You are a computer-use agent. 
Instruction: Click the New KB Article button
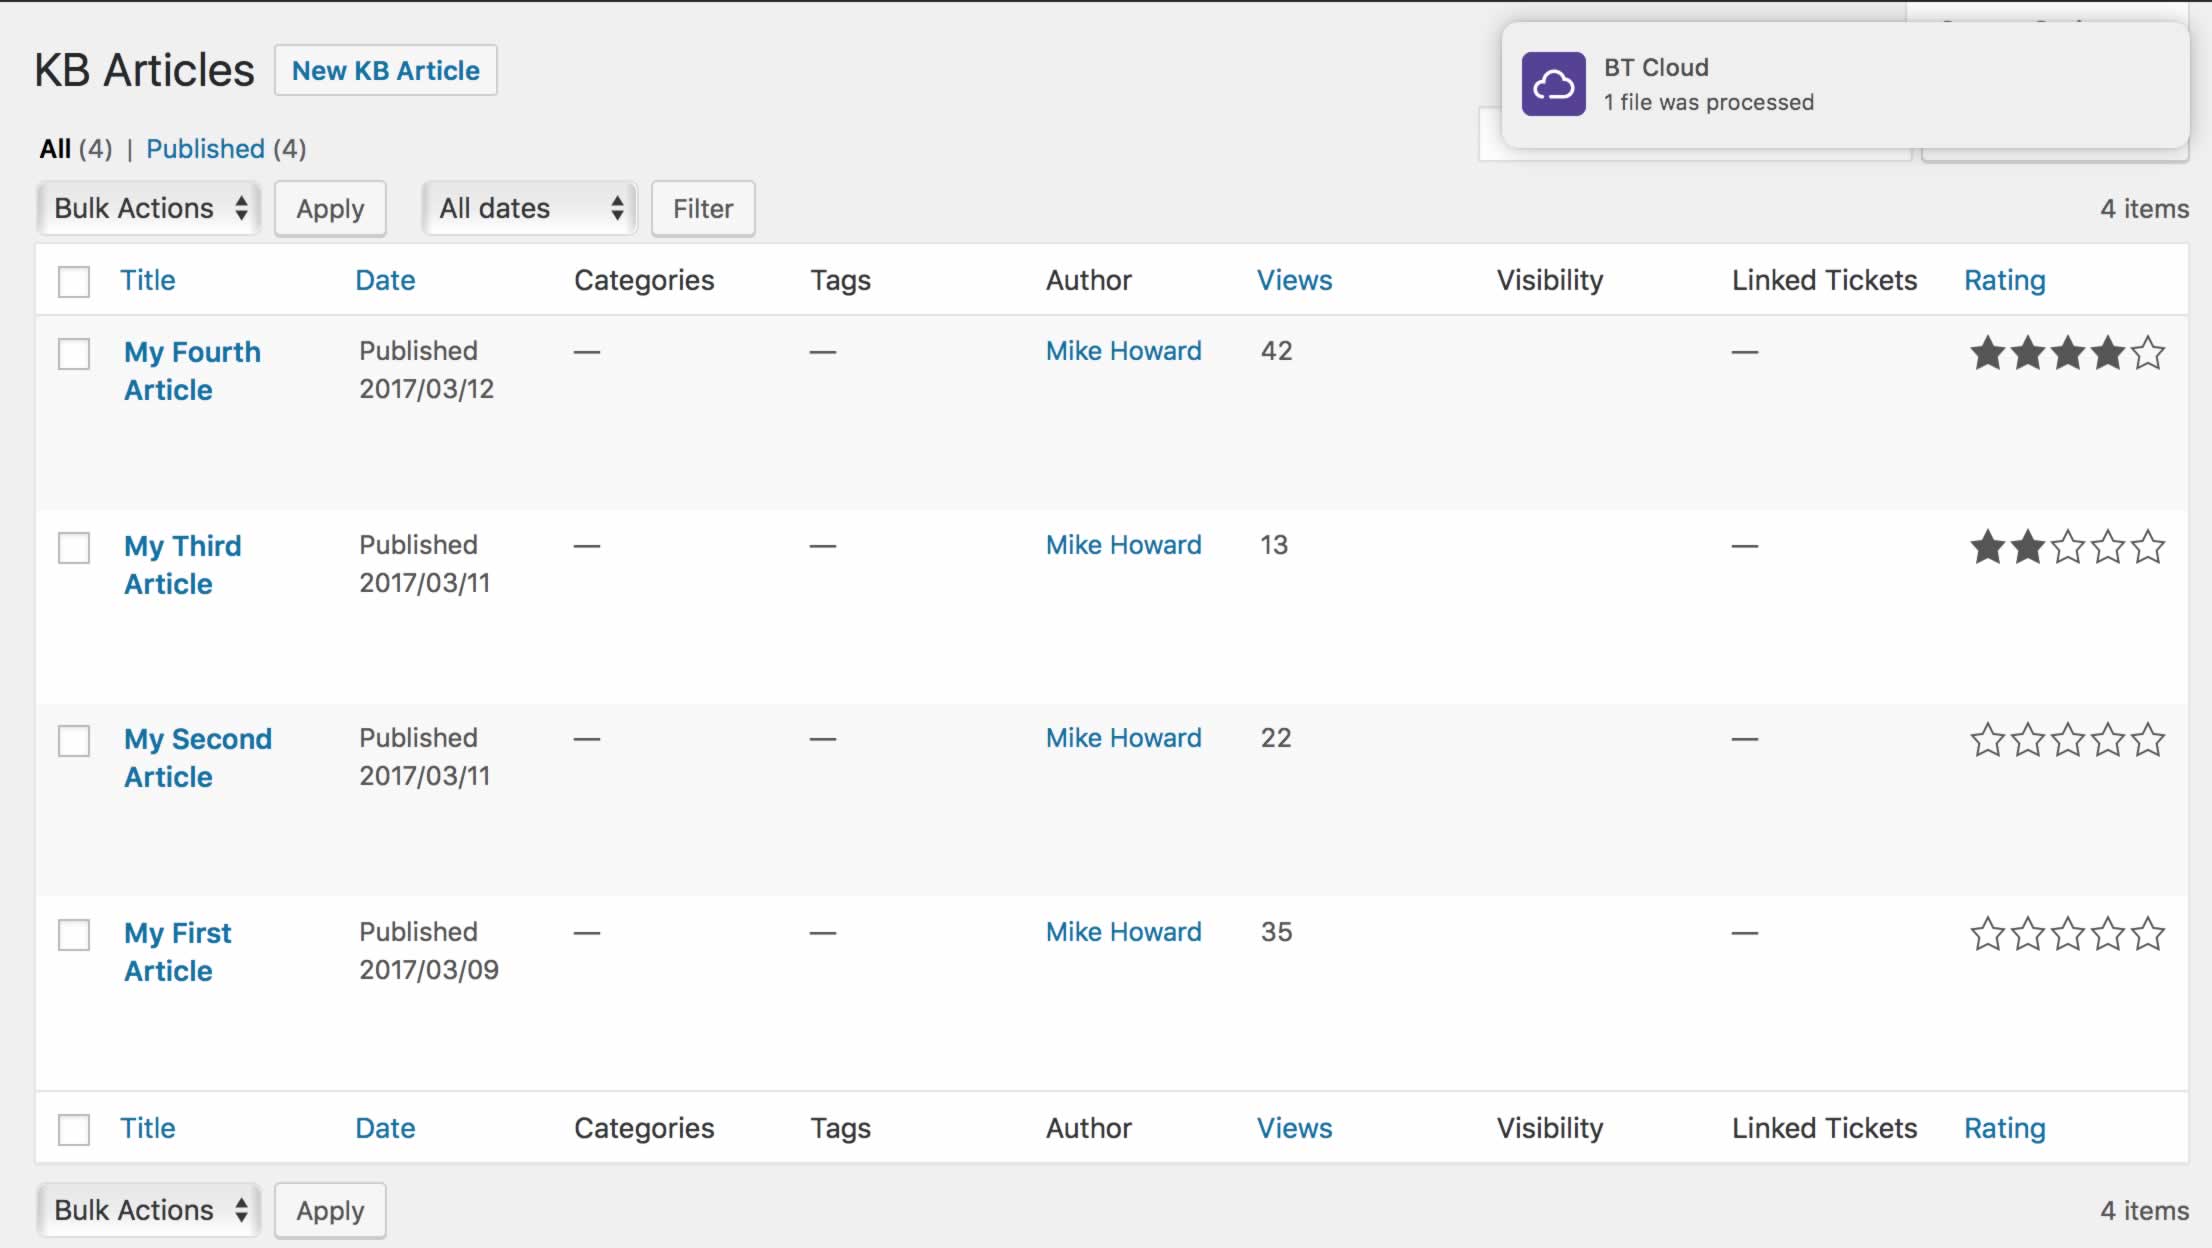[385, 70]
